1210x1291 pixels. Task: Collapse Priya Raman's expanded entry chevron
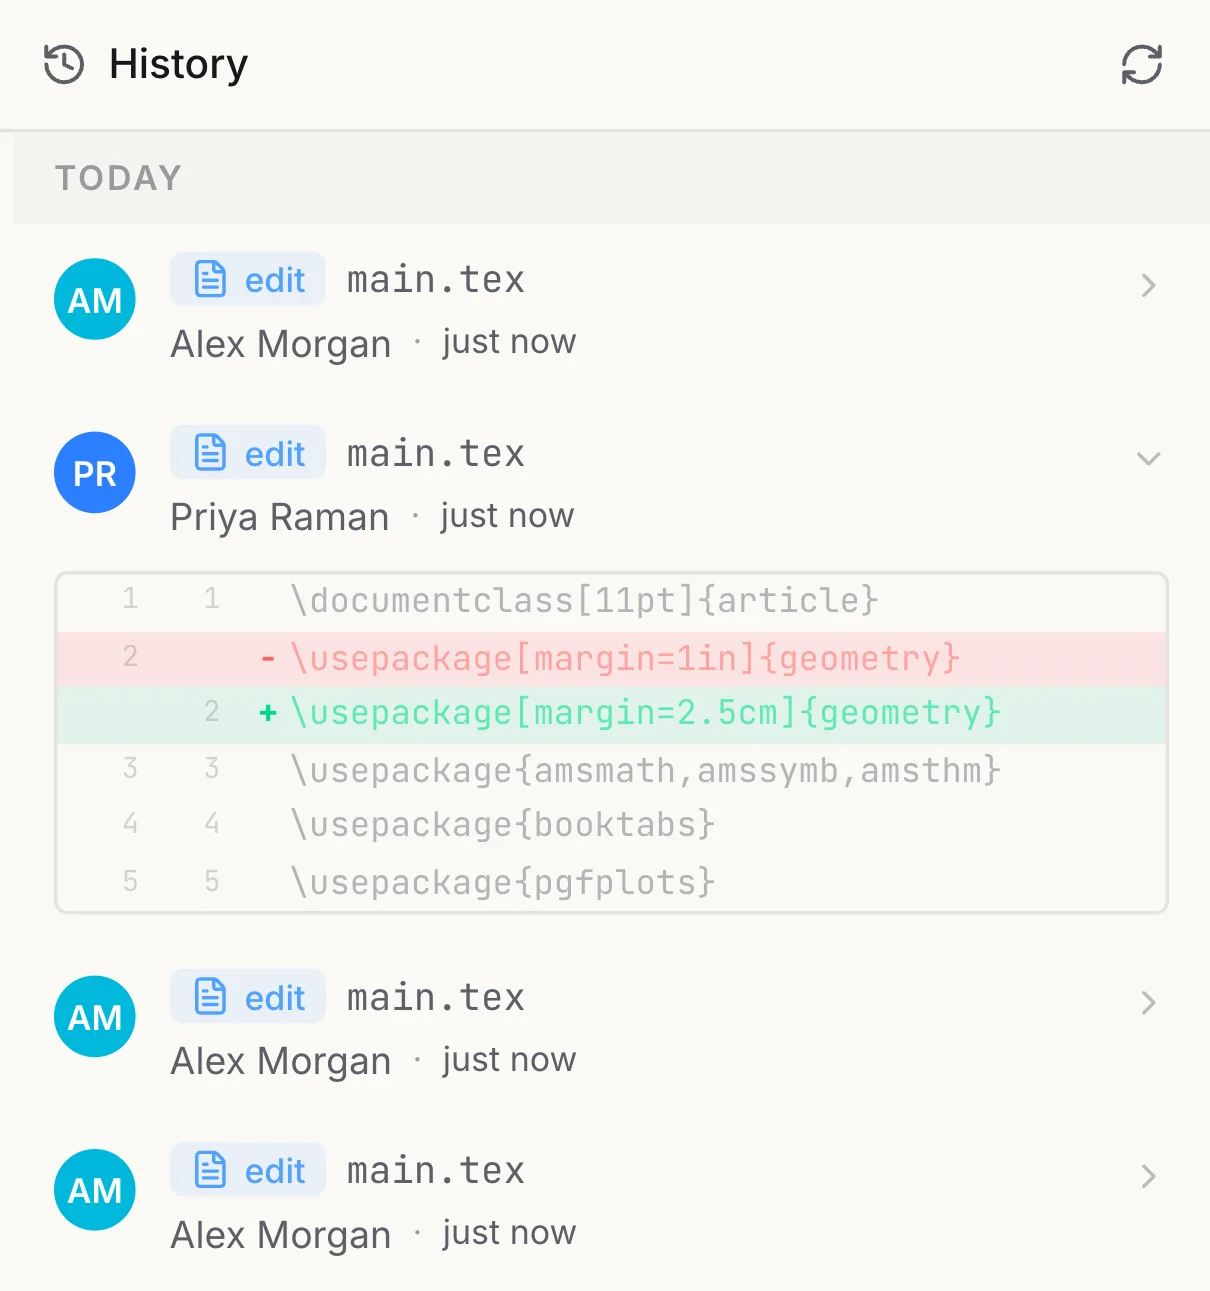click(1149, 459)
